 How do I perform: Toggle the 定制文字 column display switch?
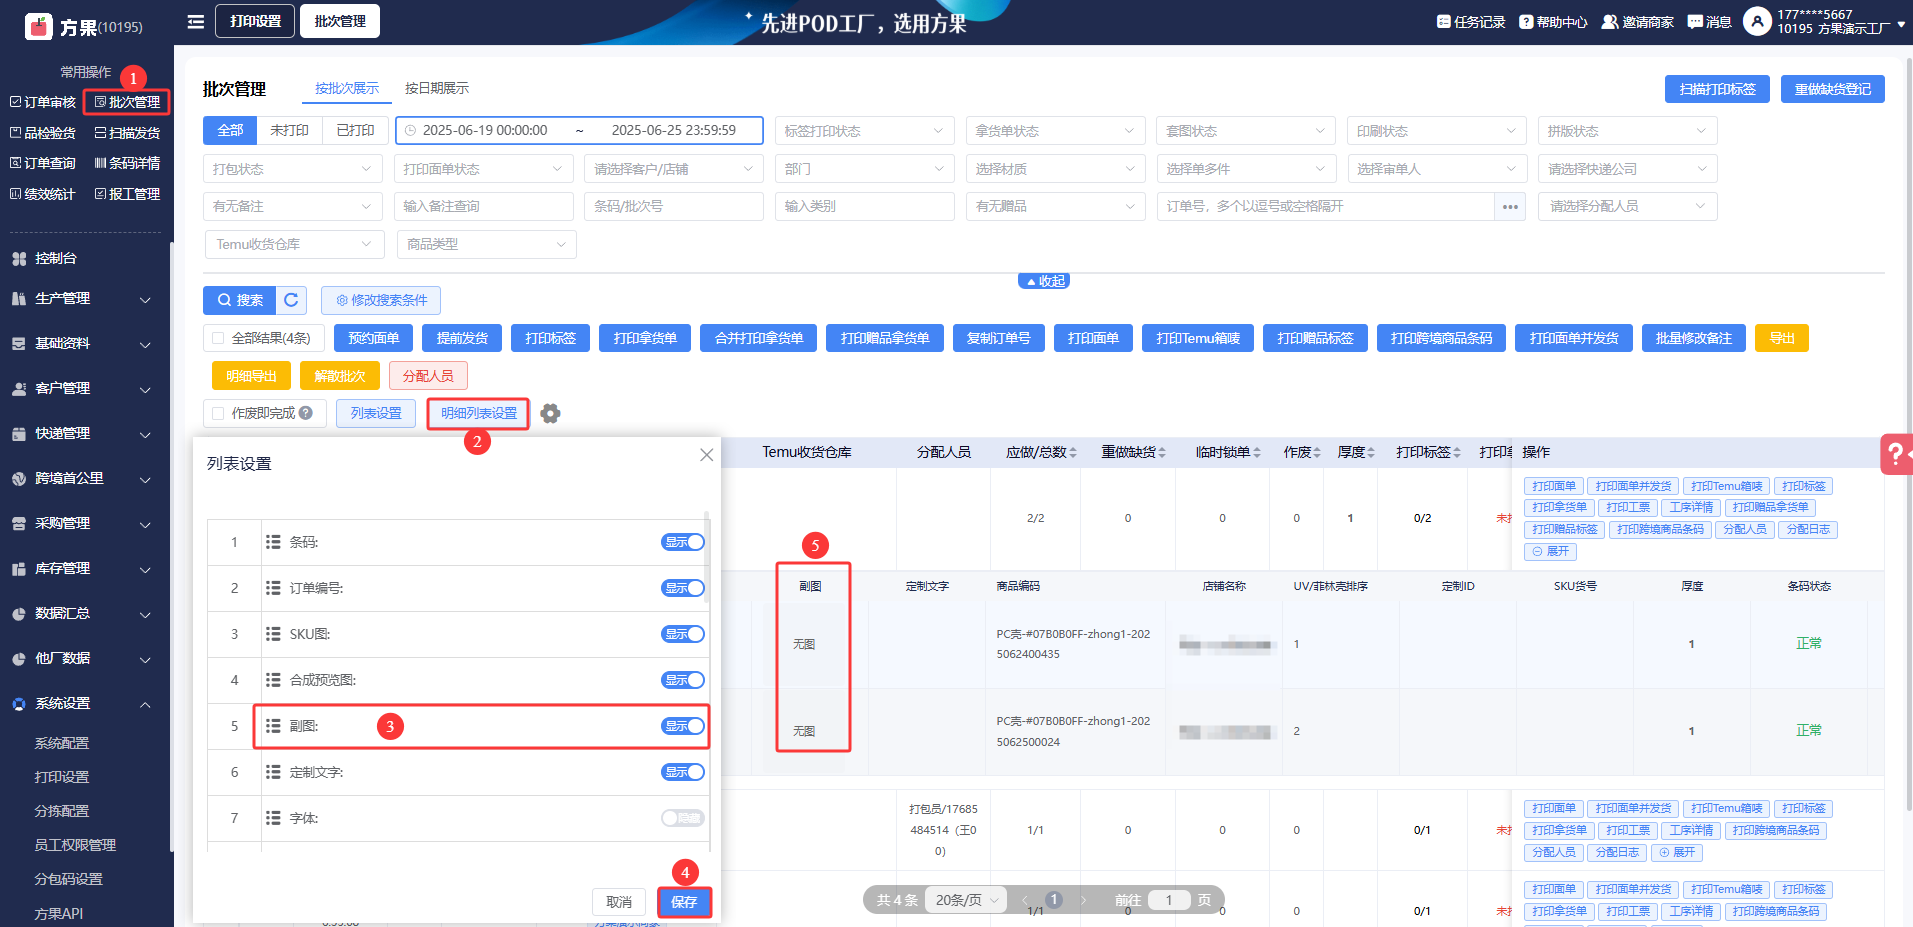(x=683, y=772)
